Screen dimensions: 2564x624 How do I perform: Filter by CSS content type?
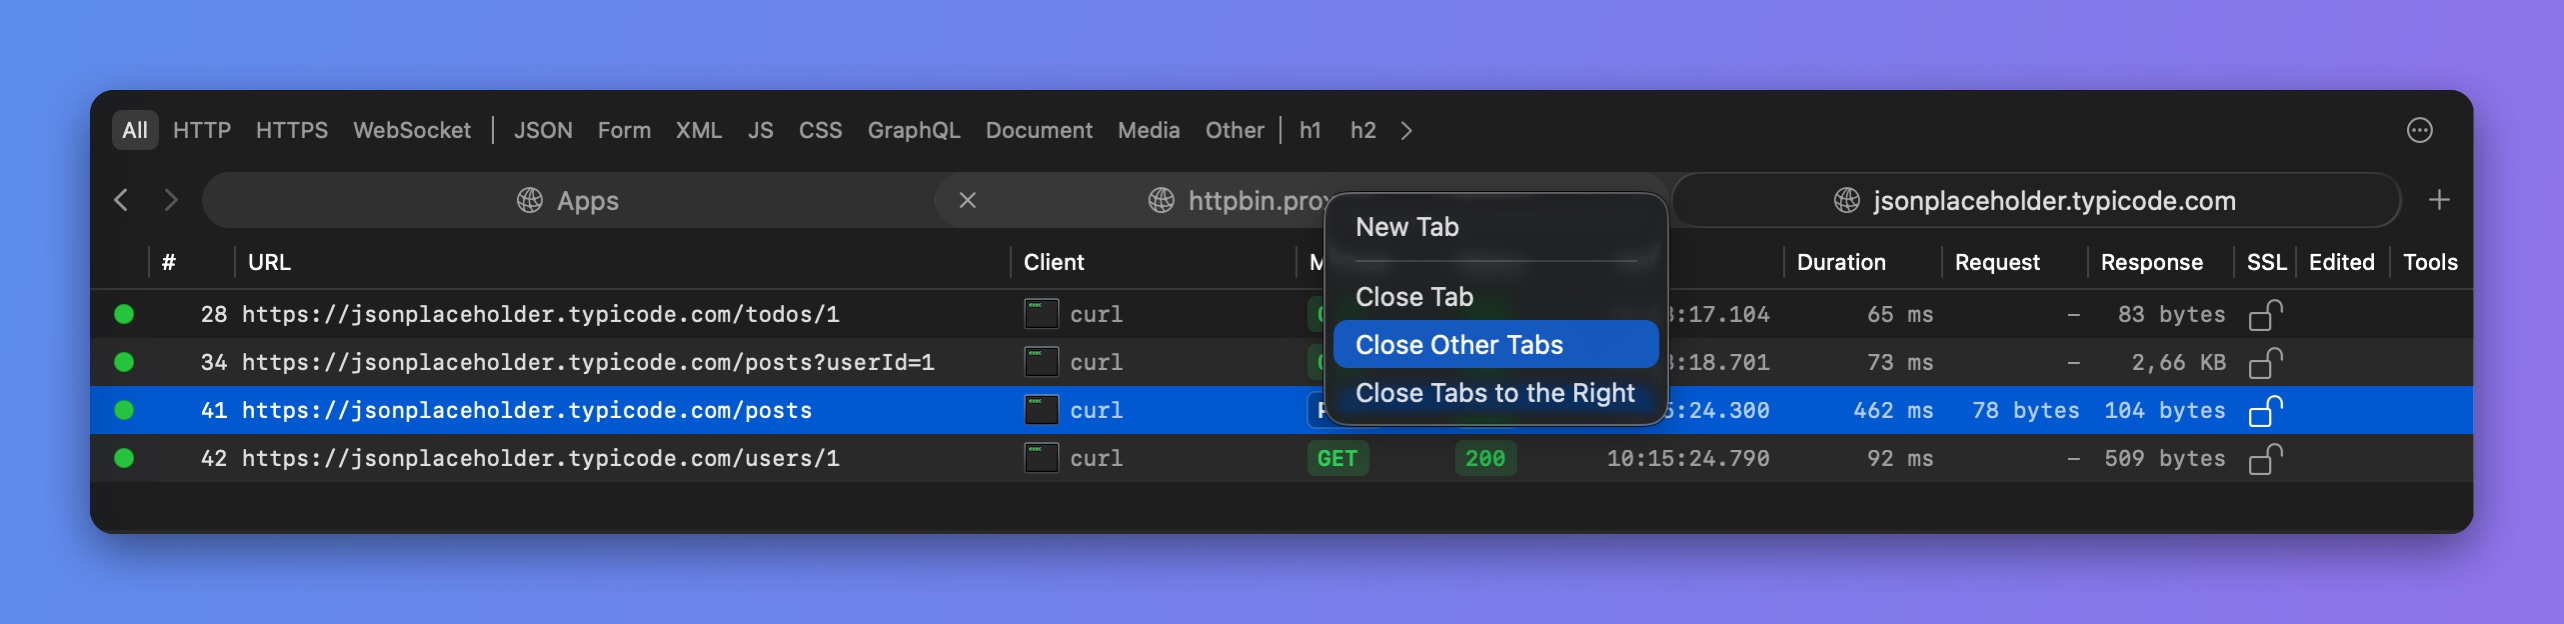[x=821, y=130]
